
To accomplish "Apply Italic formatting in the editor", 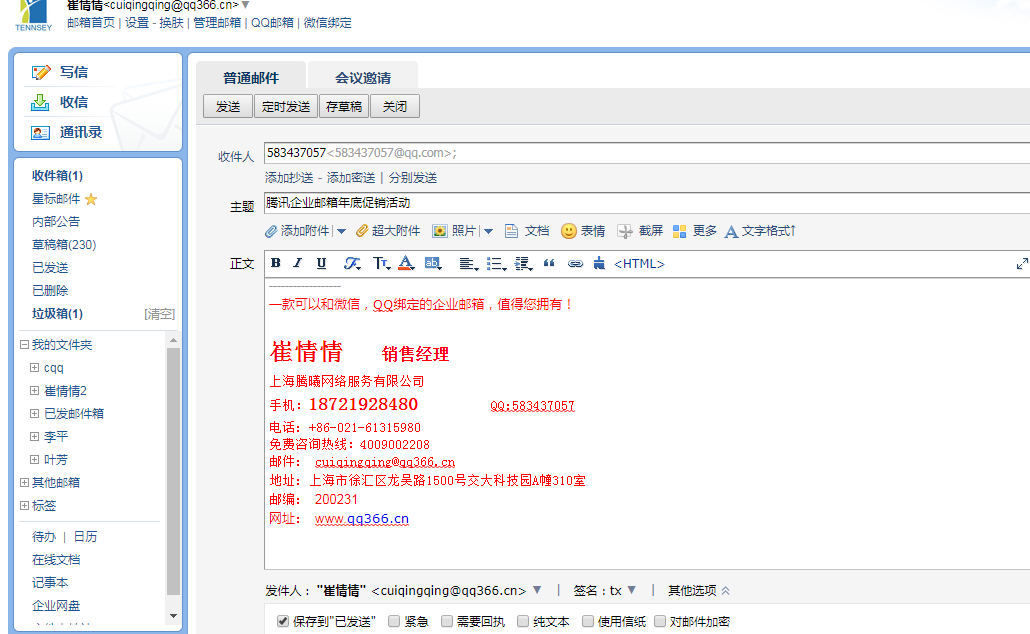I will [x=297, y=263].
